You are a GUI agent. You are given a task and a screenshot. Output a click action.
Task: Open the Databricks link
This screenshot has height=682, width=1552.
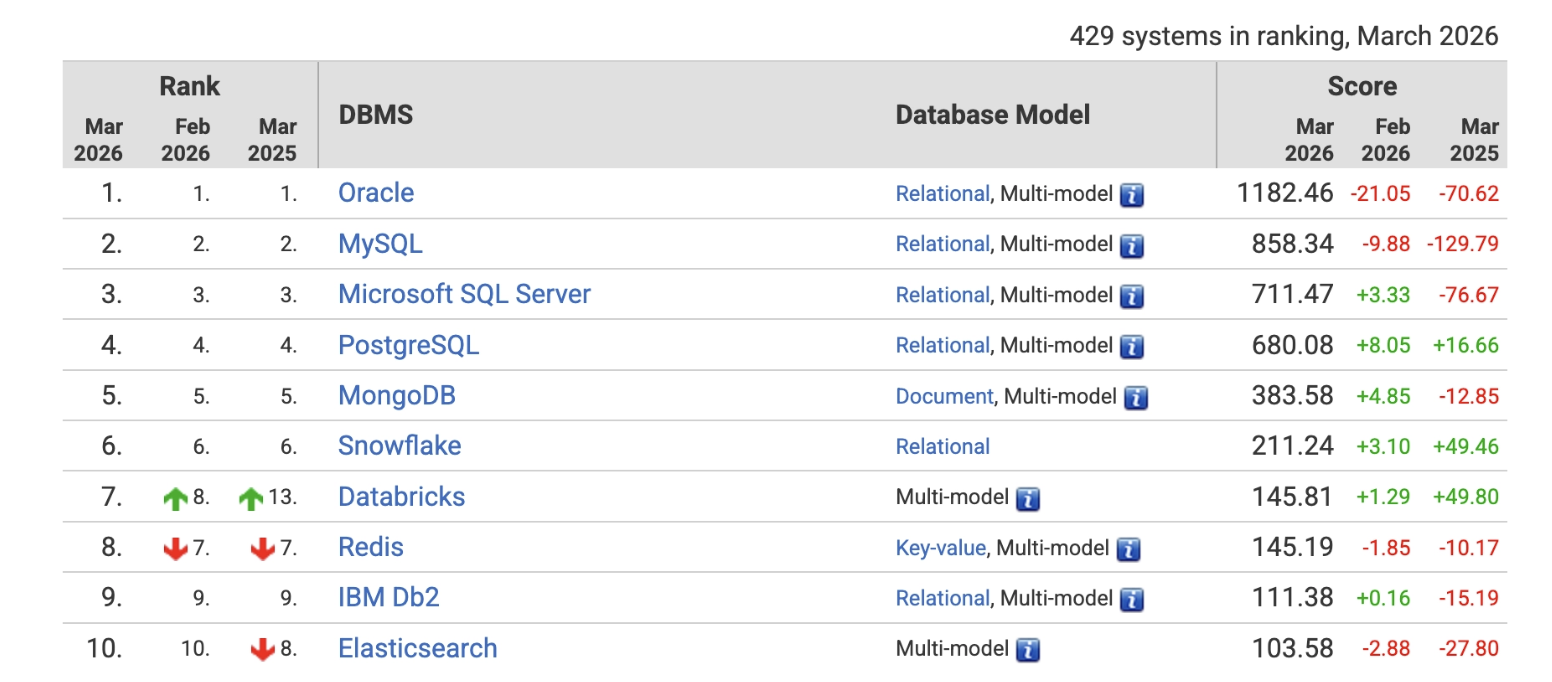[401, 497]
